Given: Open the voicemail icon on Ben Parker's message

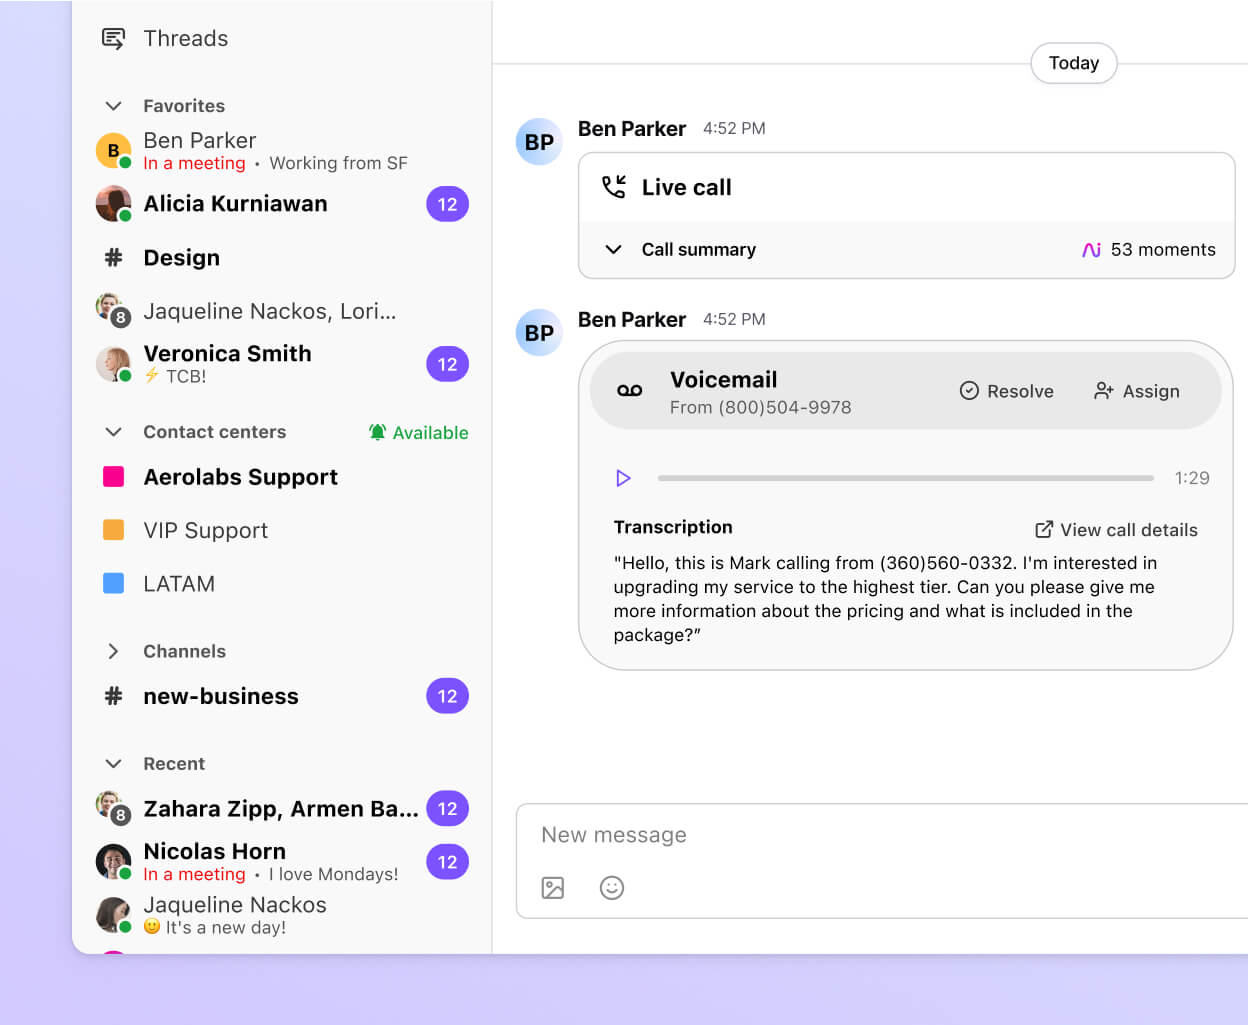Looking at the screenshot, I should click(x=627, y=391).
